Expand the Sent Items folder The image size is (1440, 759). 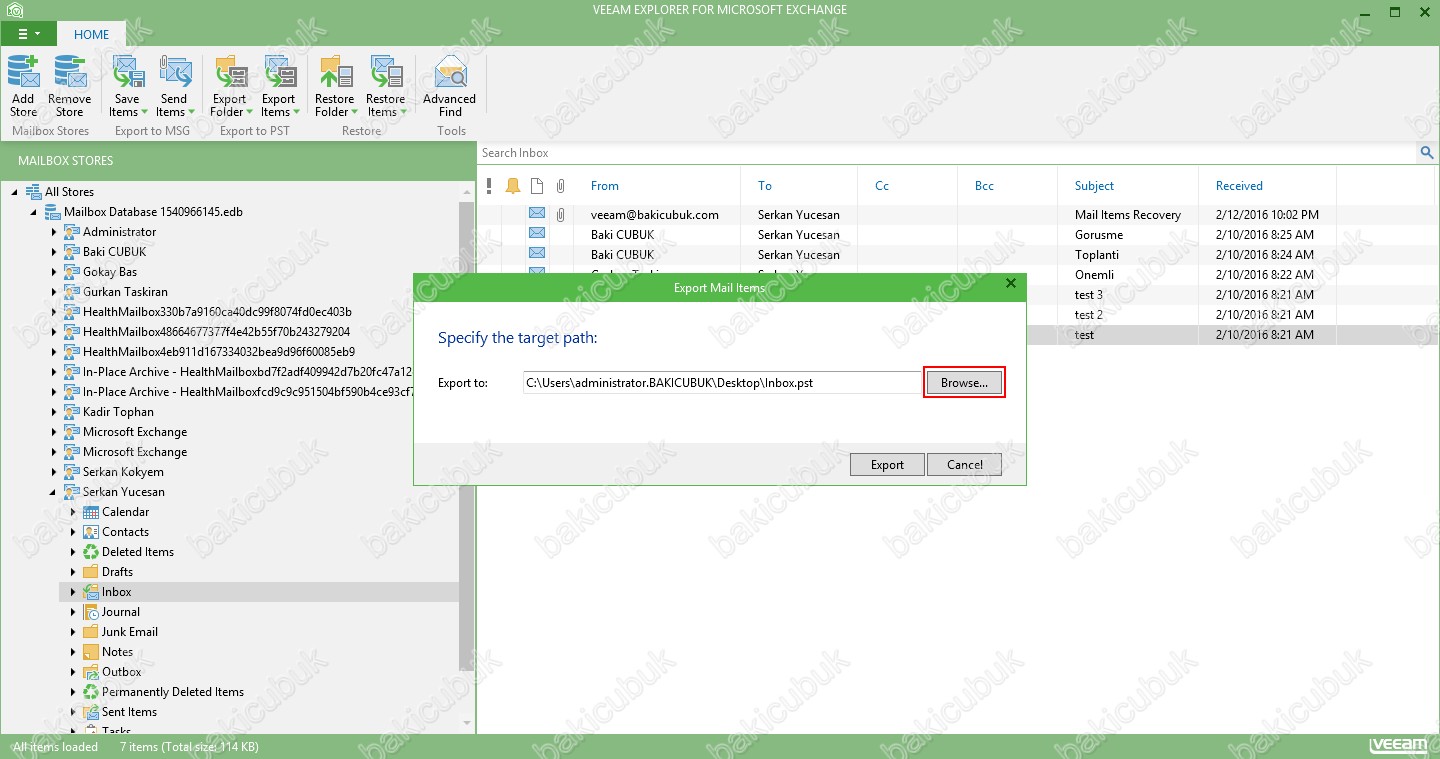tap(73, 712)
